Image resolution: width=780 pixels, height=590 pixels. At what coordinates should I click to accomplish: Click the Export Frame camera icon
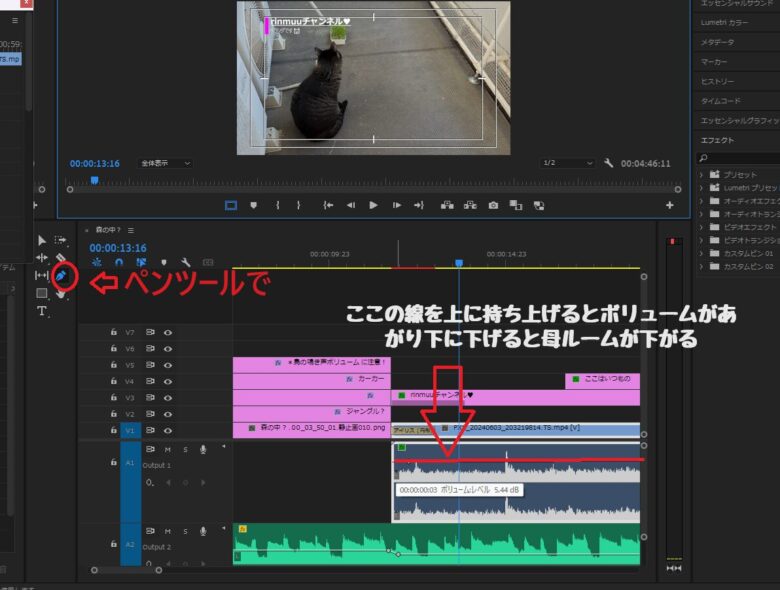493,205
